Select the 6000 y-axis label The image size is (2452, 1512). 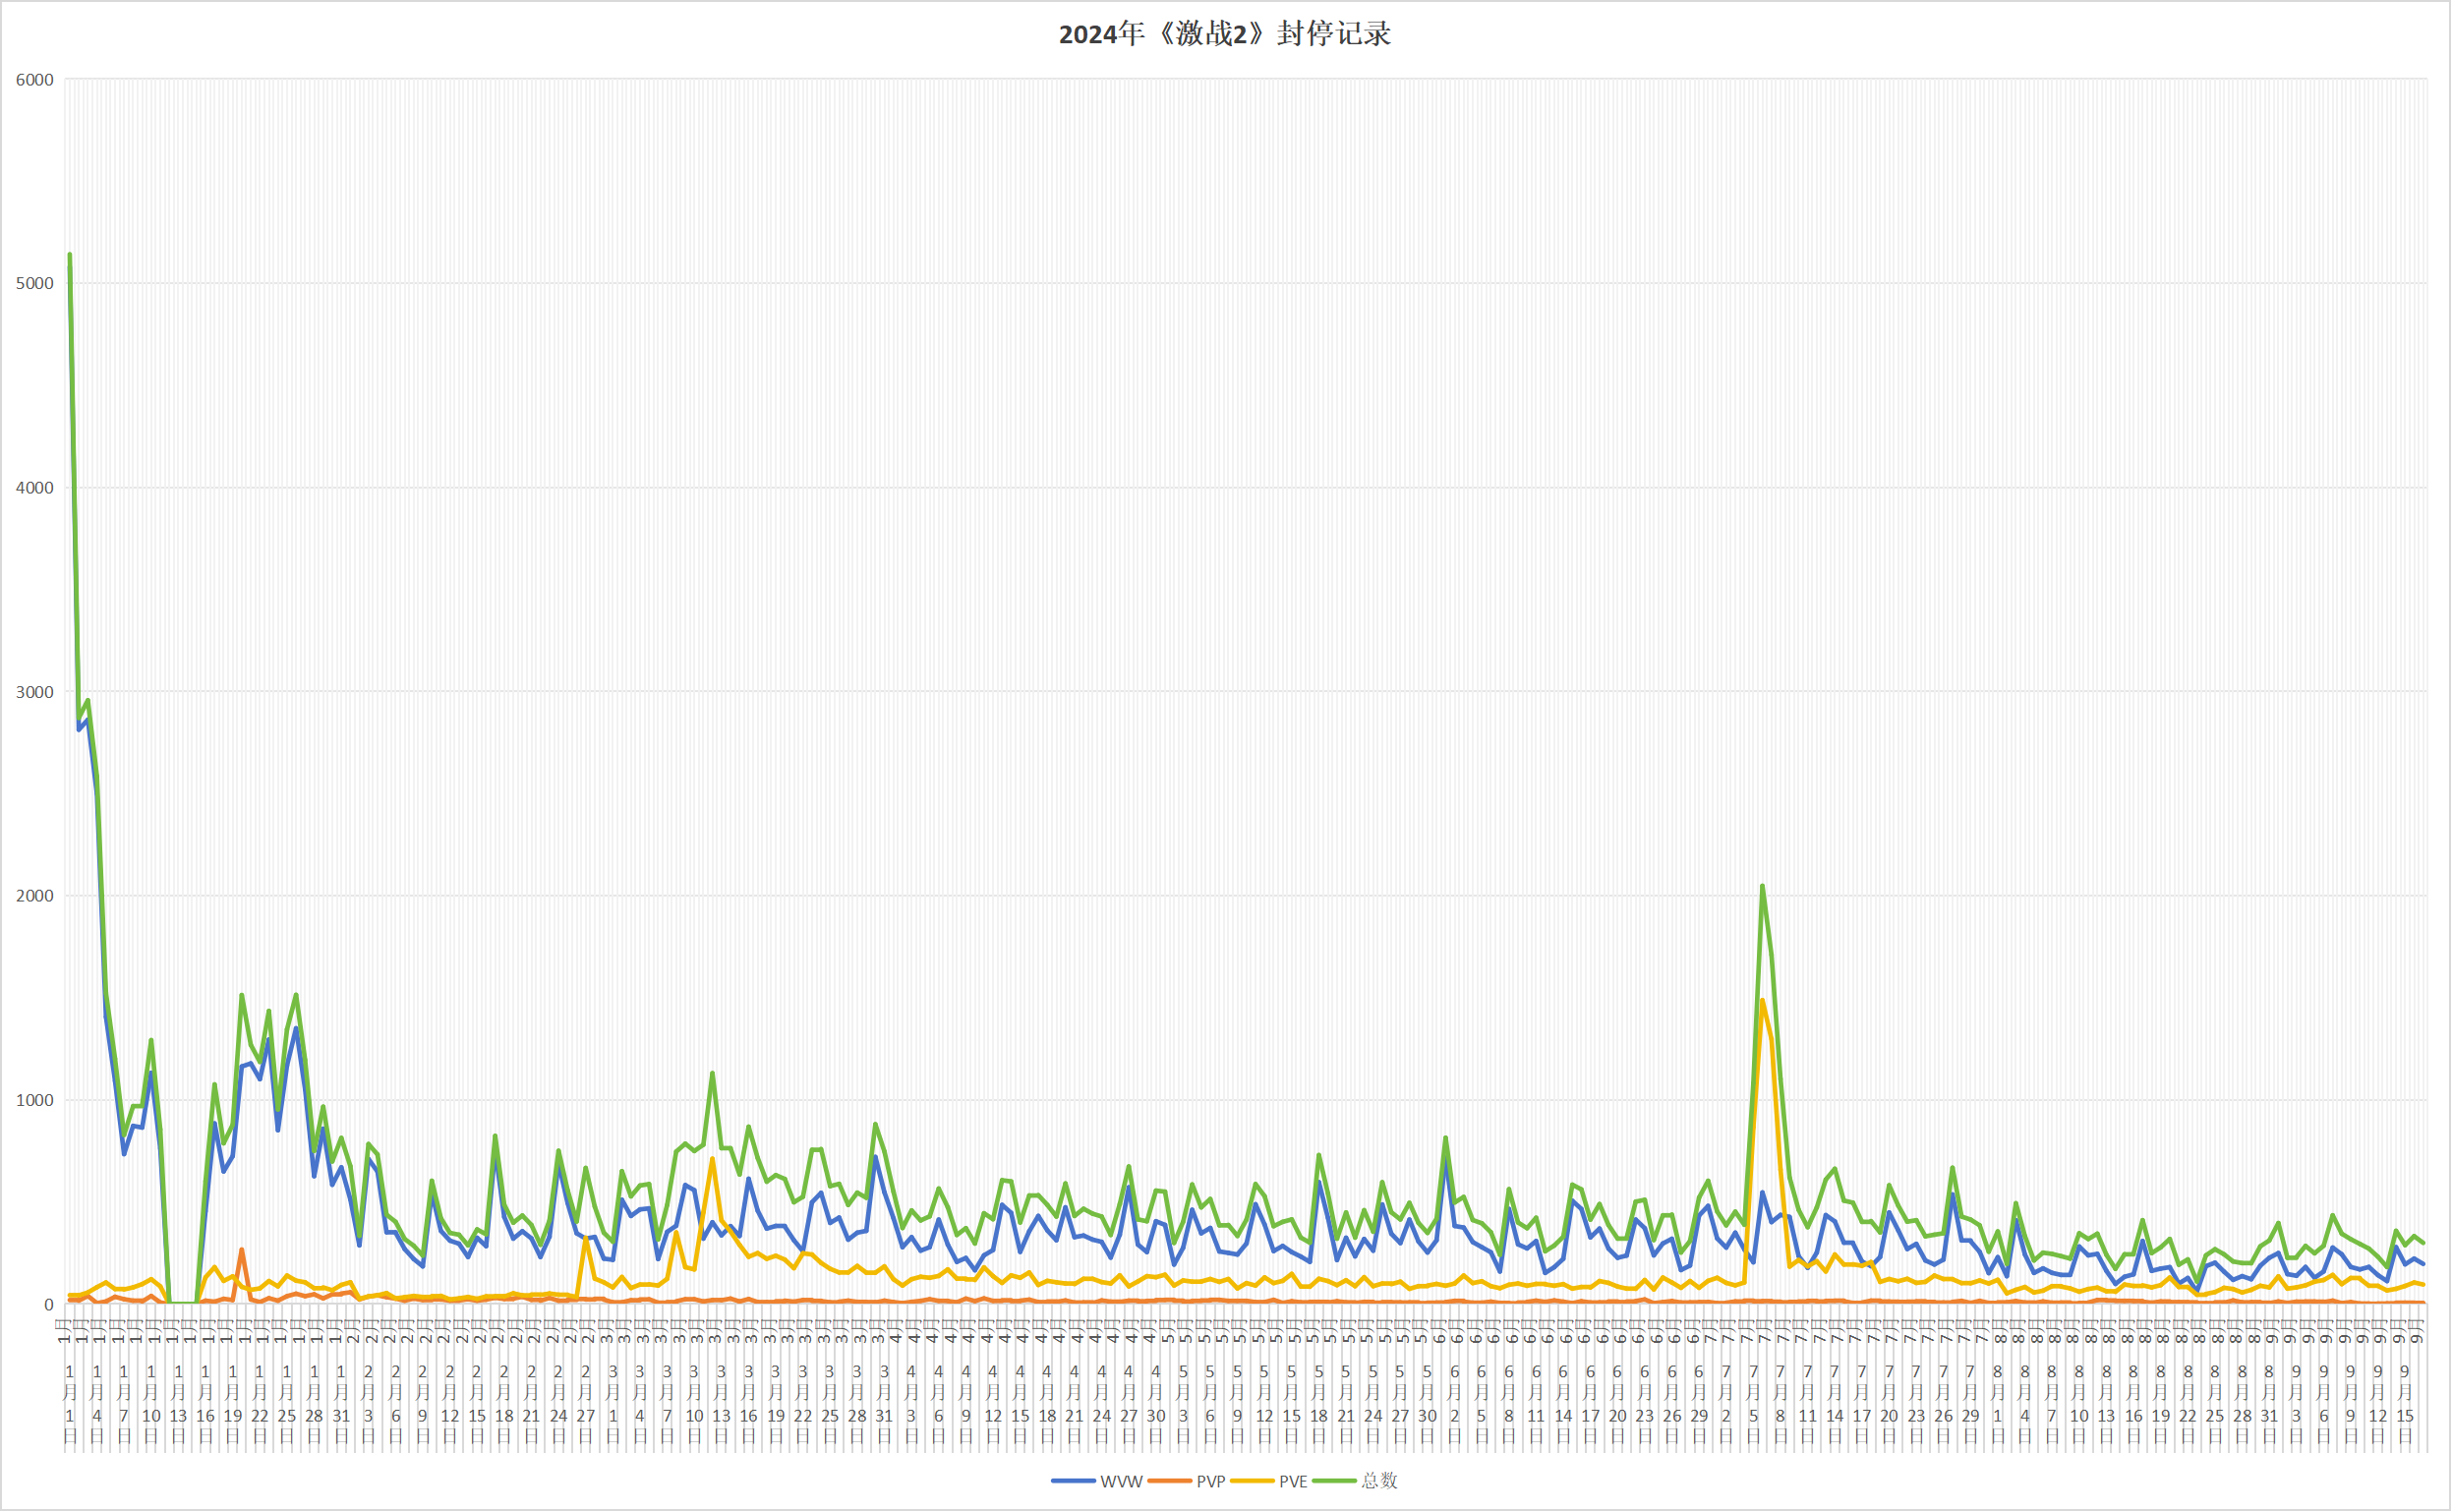[34, 80]
